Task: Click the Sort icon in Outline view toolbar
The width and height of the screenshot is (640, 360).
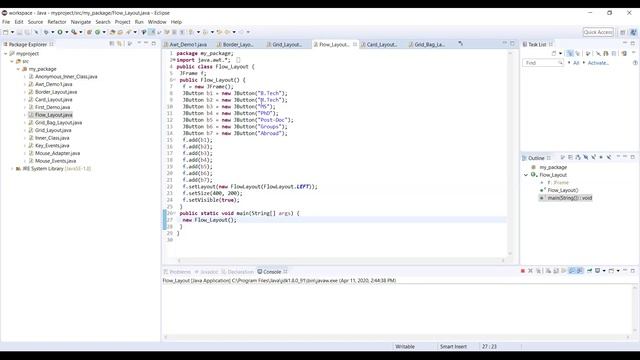Action: [x=578, y=158]
